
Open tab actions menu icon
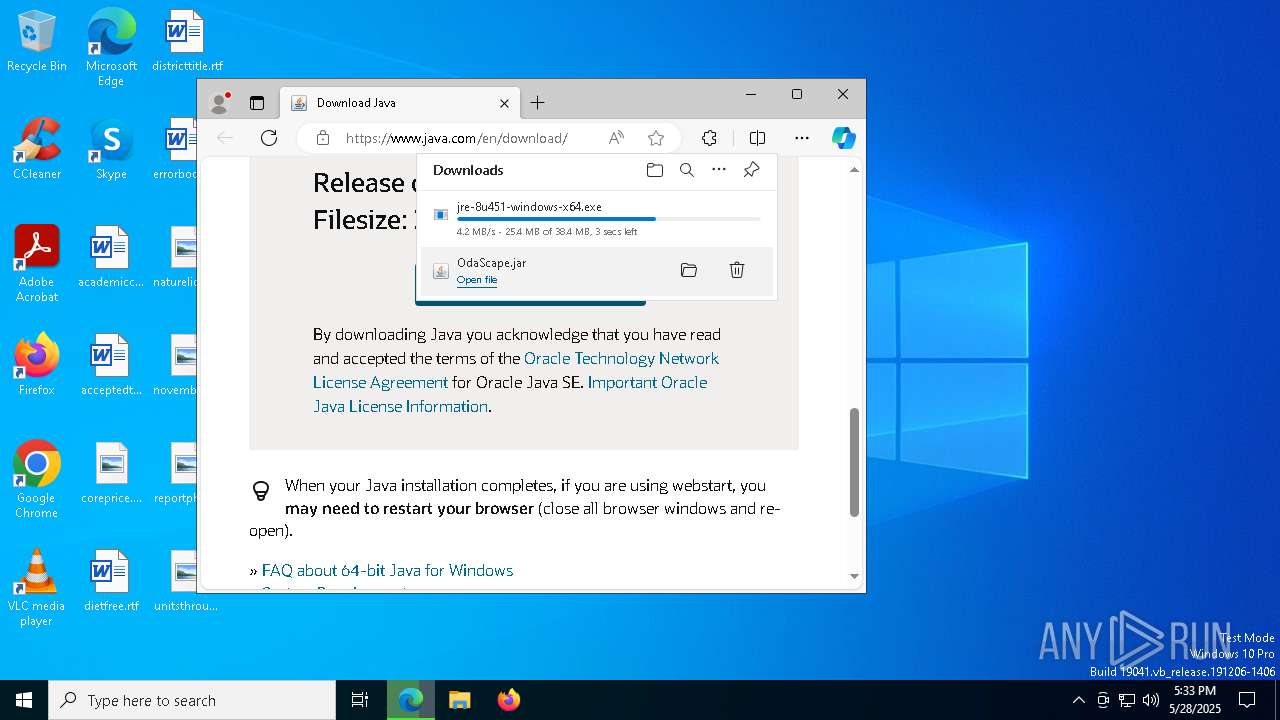point(257,103)
